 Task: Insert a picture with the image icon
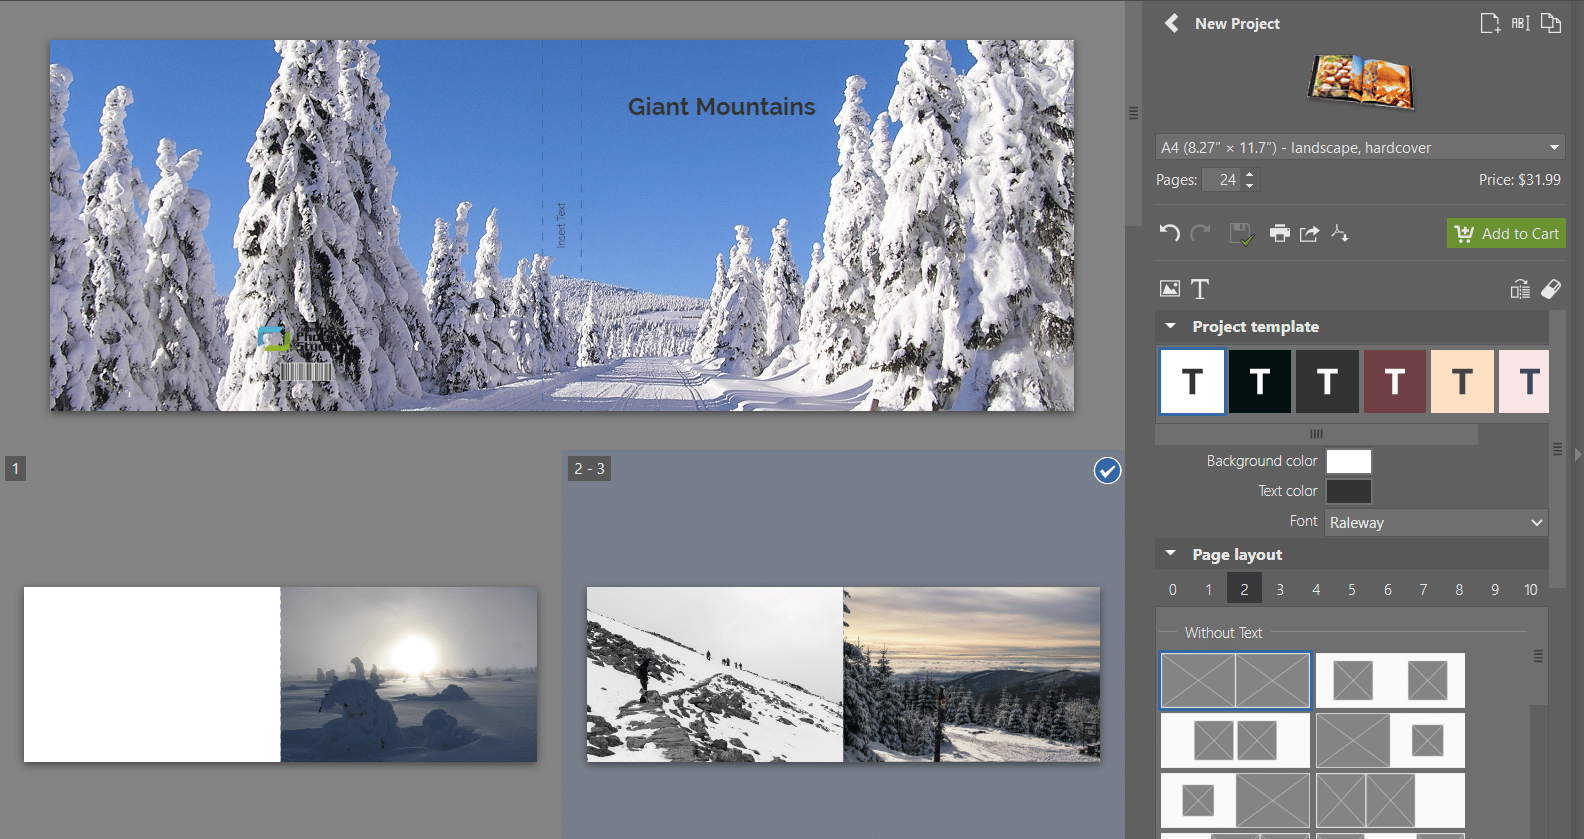pos(1169,289)
